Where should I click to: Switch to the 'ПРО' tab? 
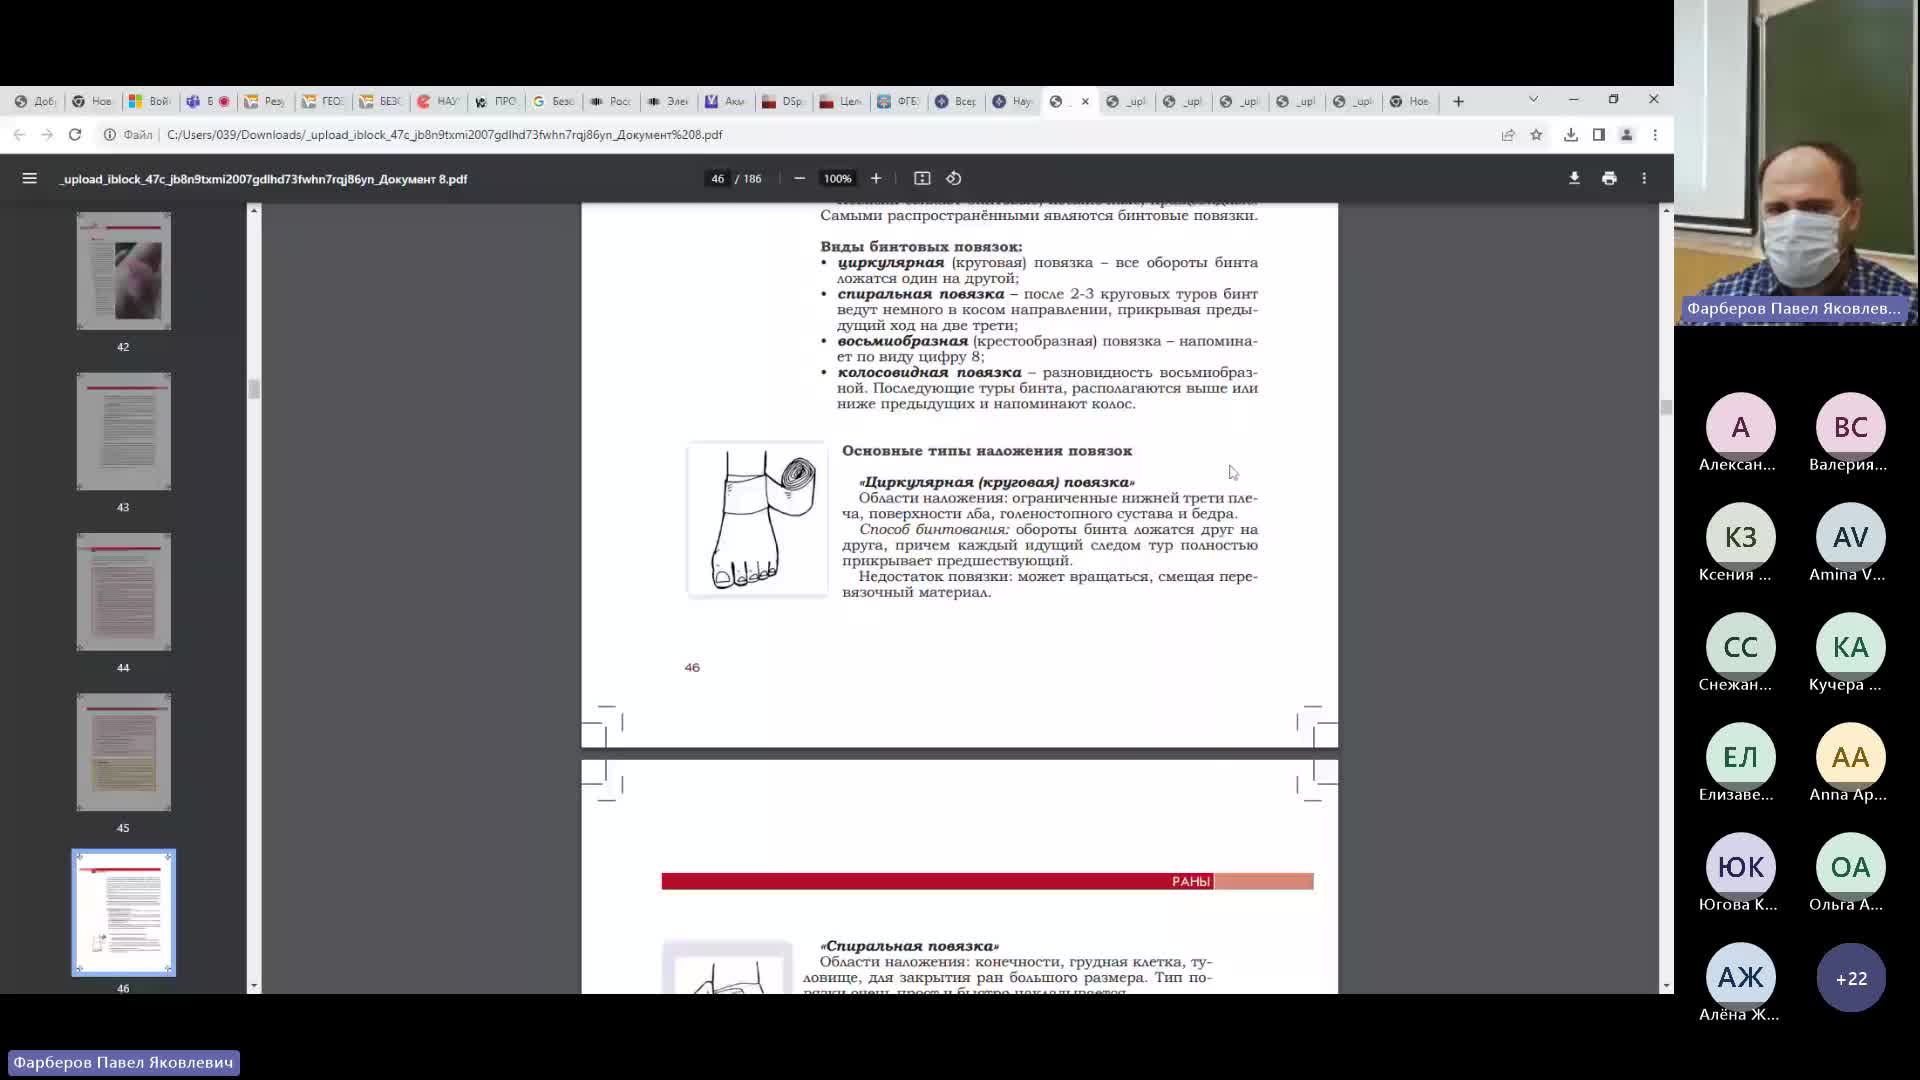pos(496,101)
